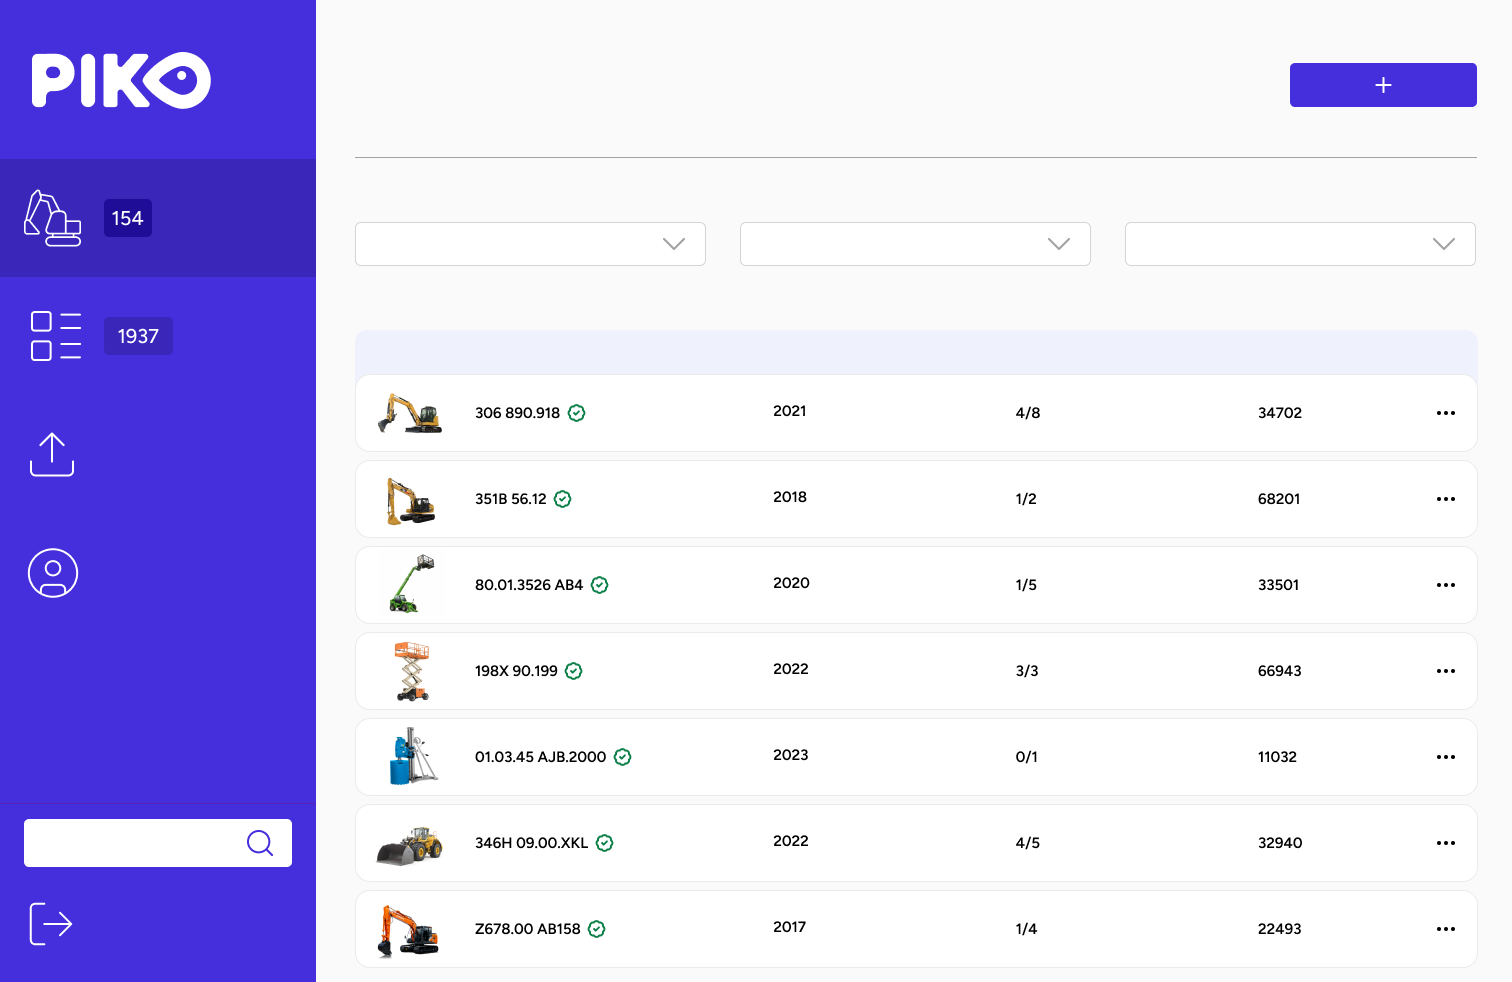
Task: Click the logout icon at the bottom sidebar
Action: coord(50,923)
